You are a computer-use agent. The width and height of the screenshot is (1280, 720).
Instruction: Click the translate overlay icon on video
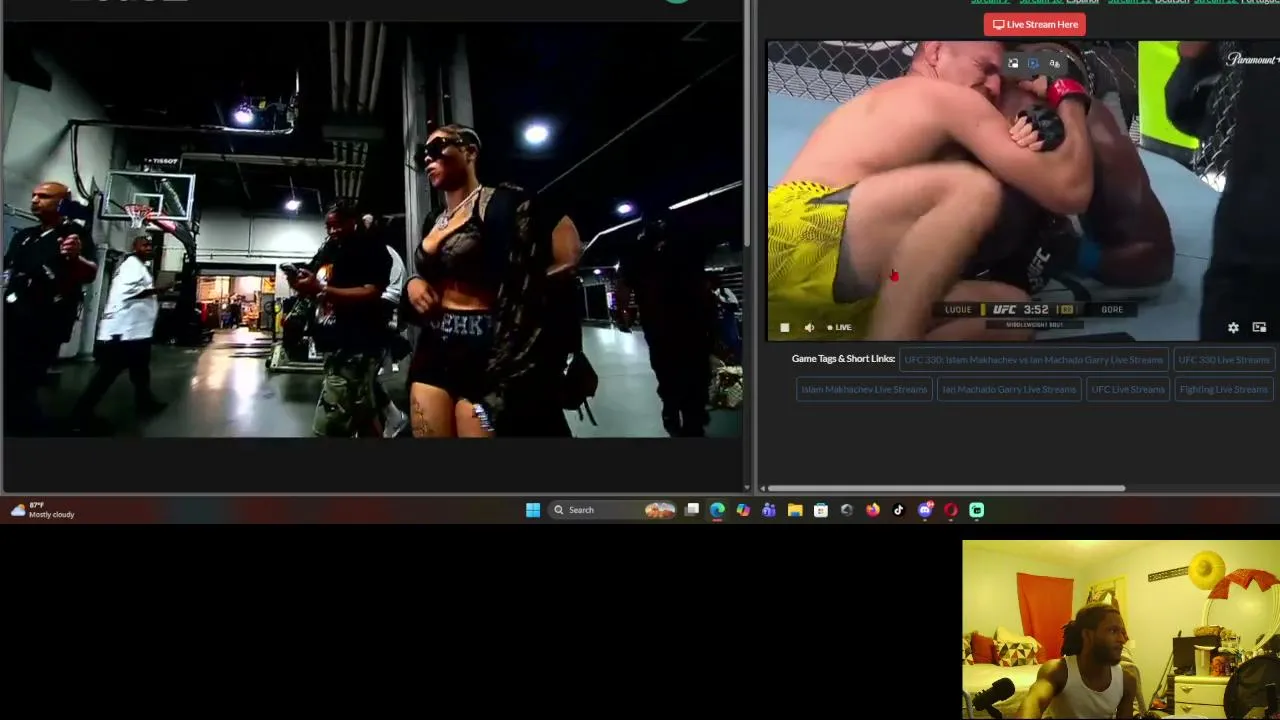(x=1055, y=63)
